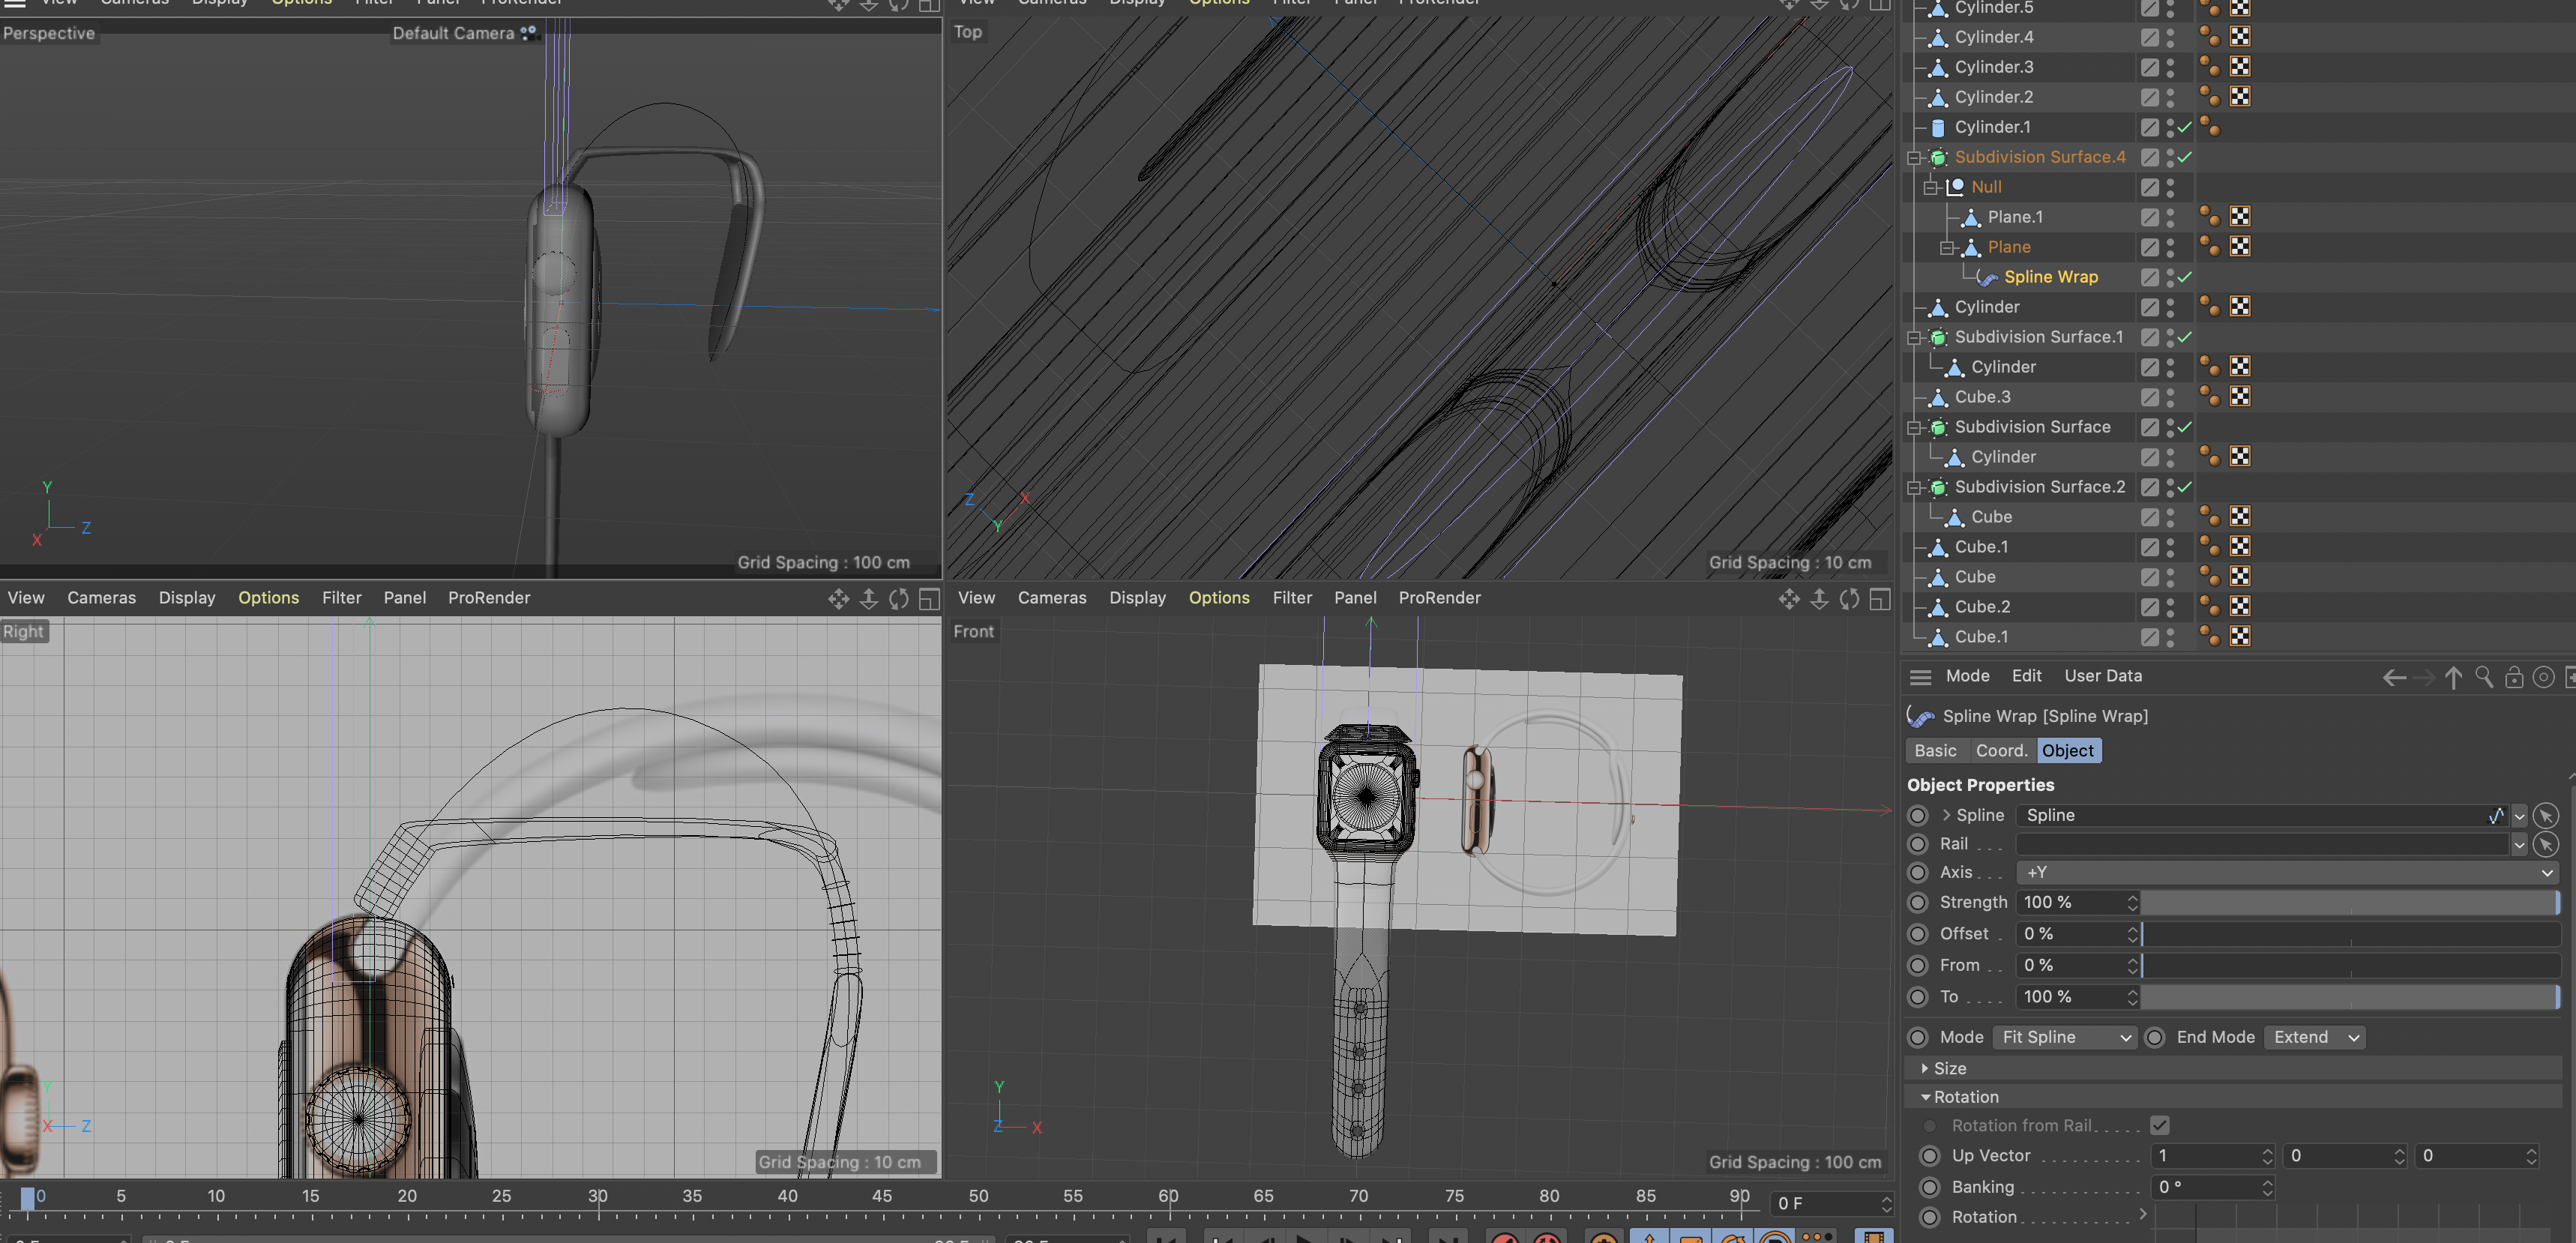Image resolution: width=2576 pixels, height=1243 pixels.
Task: Toggle the Rotation from Rail checkbox
Action: pyautogui.click(x=2160, y=1125)
